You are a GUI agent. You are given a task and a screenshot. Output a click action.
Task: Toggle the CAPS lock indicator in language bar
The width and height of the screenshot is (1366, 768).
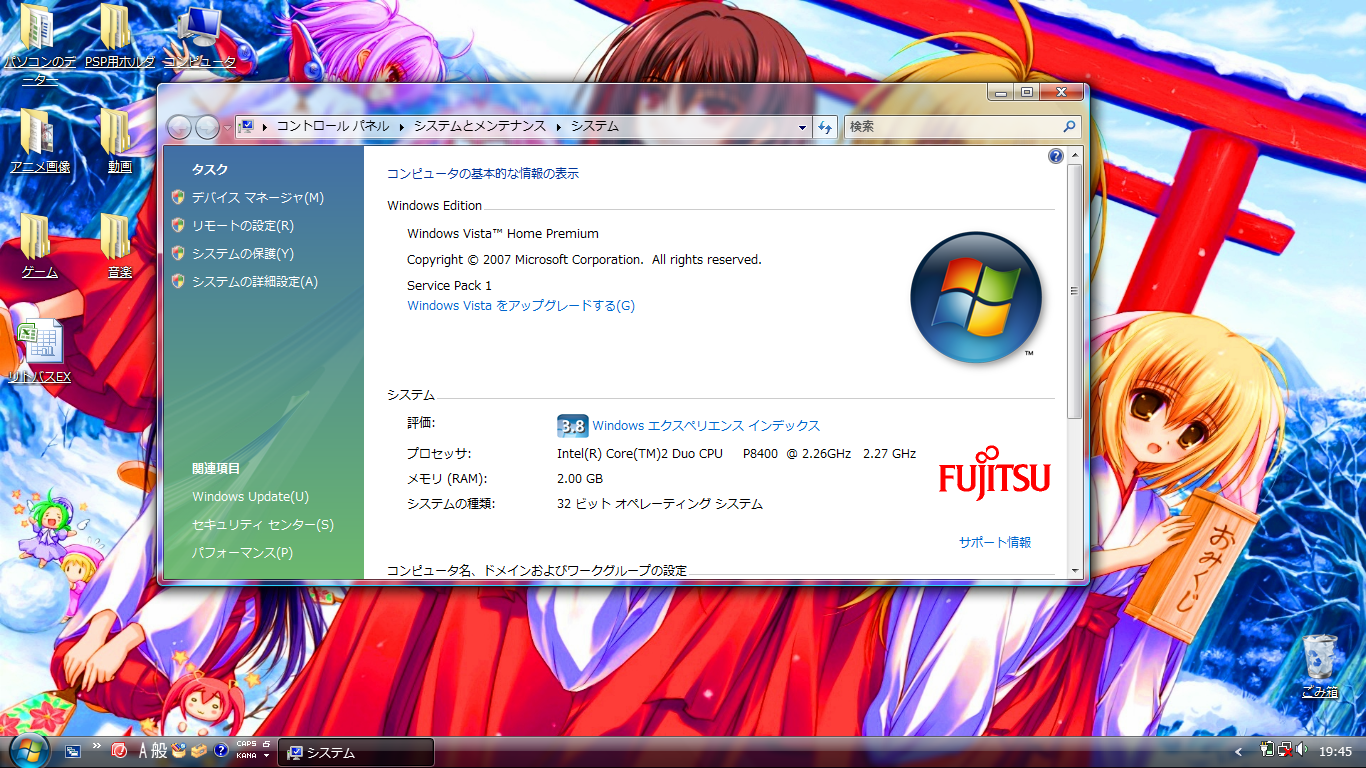click(x=246, y=744)
